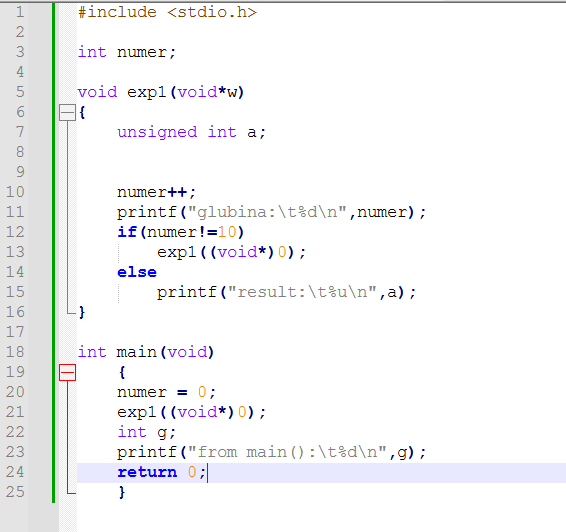
Task: Click line number 18 in the gutter
Action: click(15, 352)
